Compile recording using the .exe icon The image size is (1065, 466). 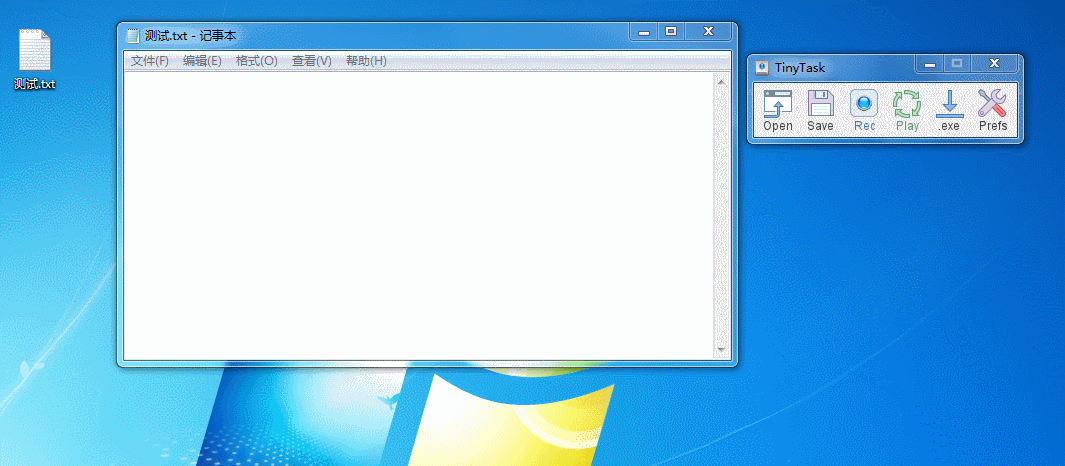click(x=950, y=111)
